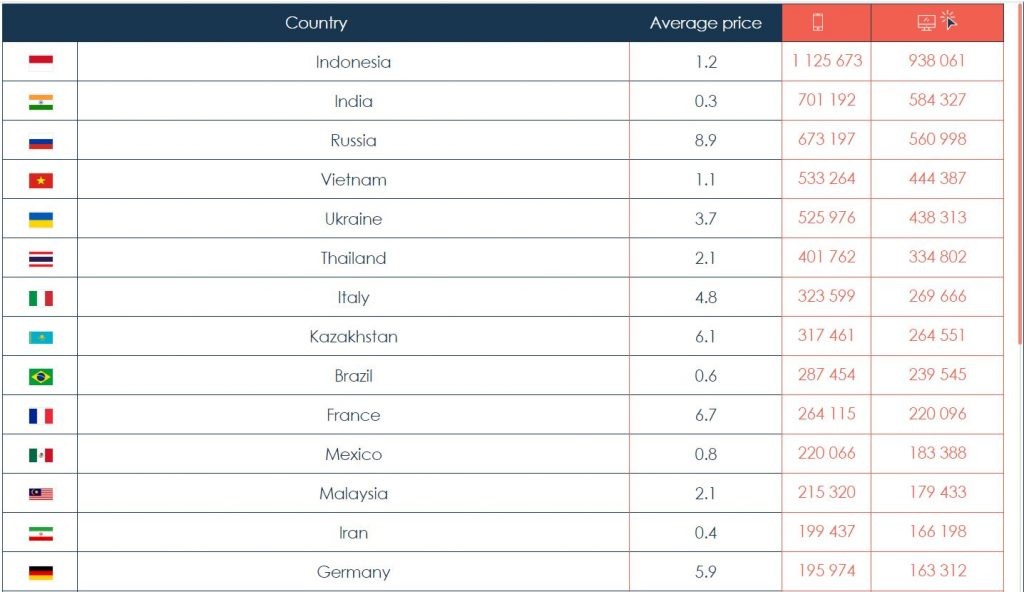The image size is (1024, 592).
Task: Click the mobile phone column header icon
Action: pyautogui.click(x=817, y=23)
